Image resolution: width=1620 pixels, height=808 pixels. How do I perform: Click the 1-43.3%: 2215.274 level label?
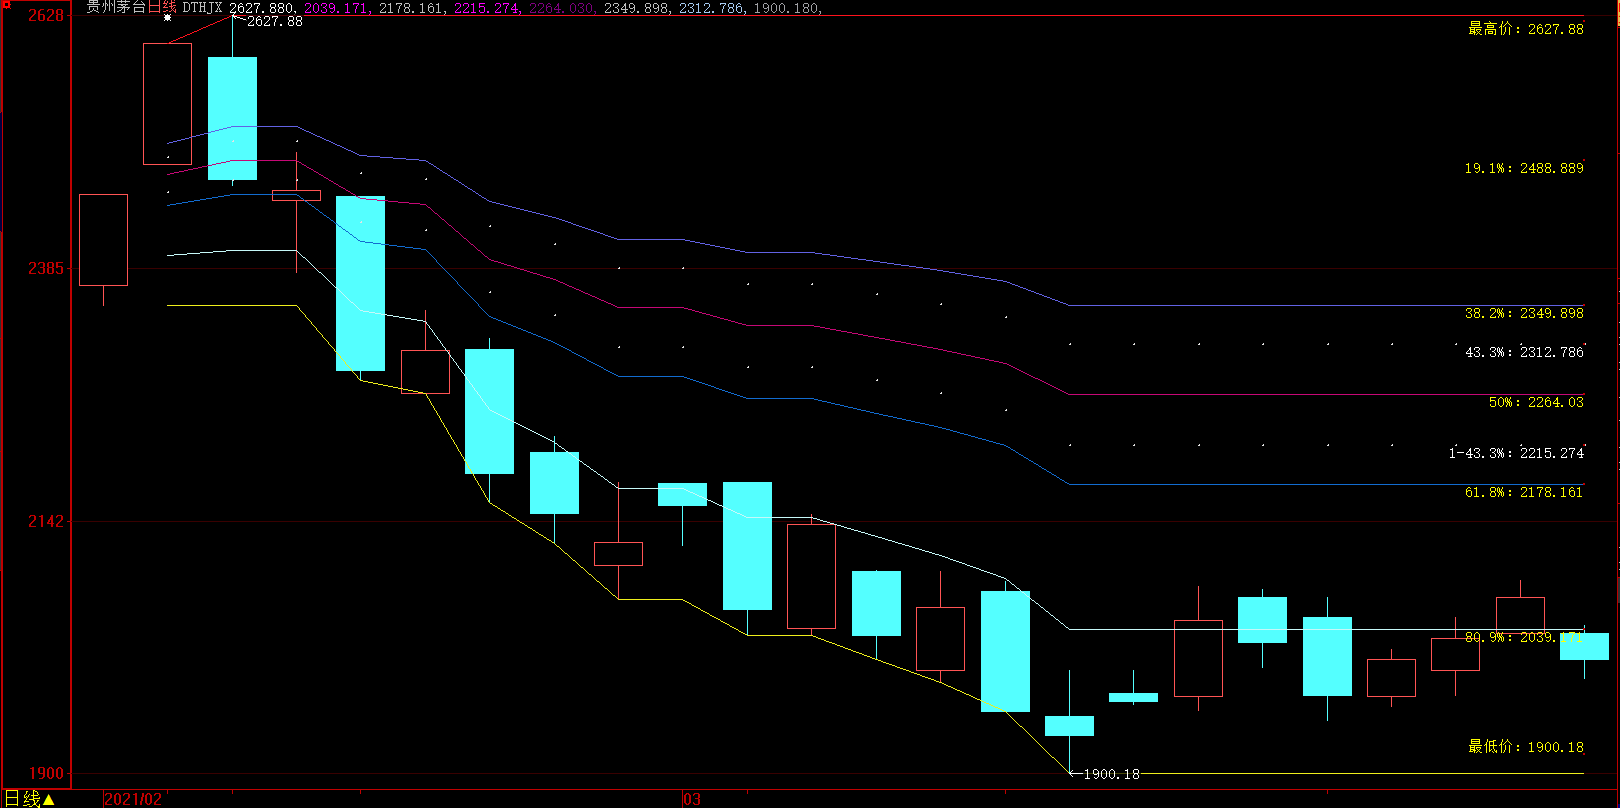point(1516,453)
